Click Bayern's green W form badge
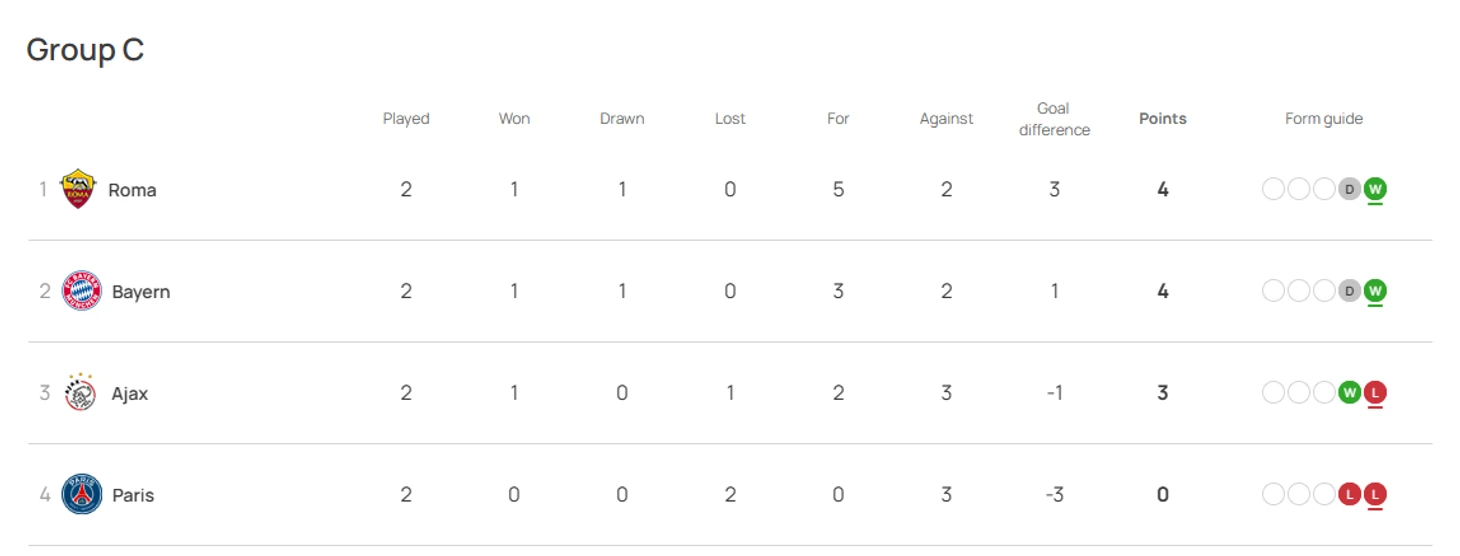 1375,291
